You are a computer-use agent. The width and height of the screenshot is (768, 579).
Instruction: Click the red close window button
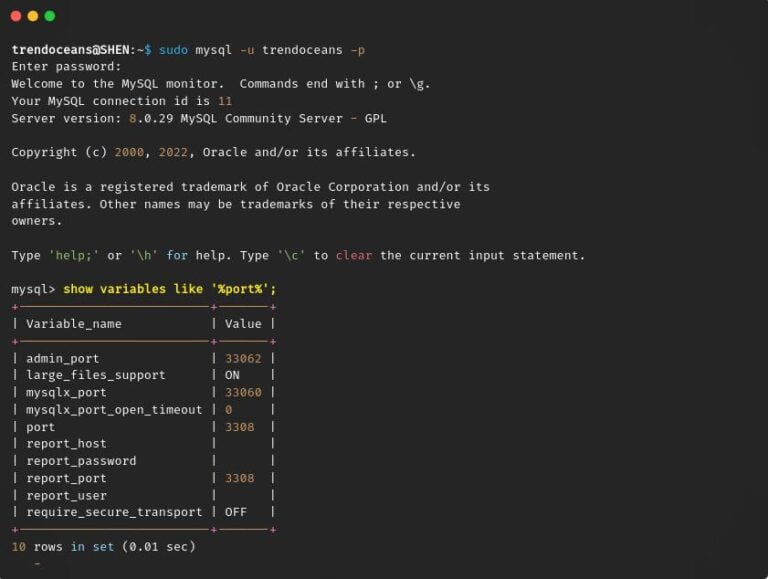(16, 16)
